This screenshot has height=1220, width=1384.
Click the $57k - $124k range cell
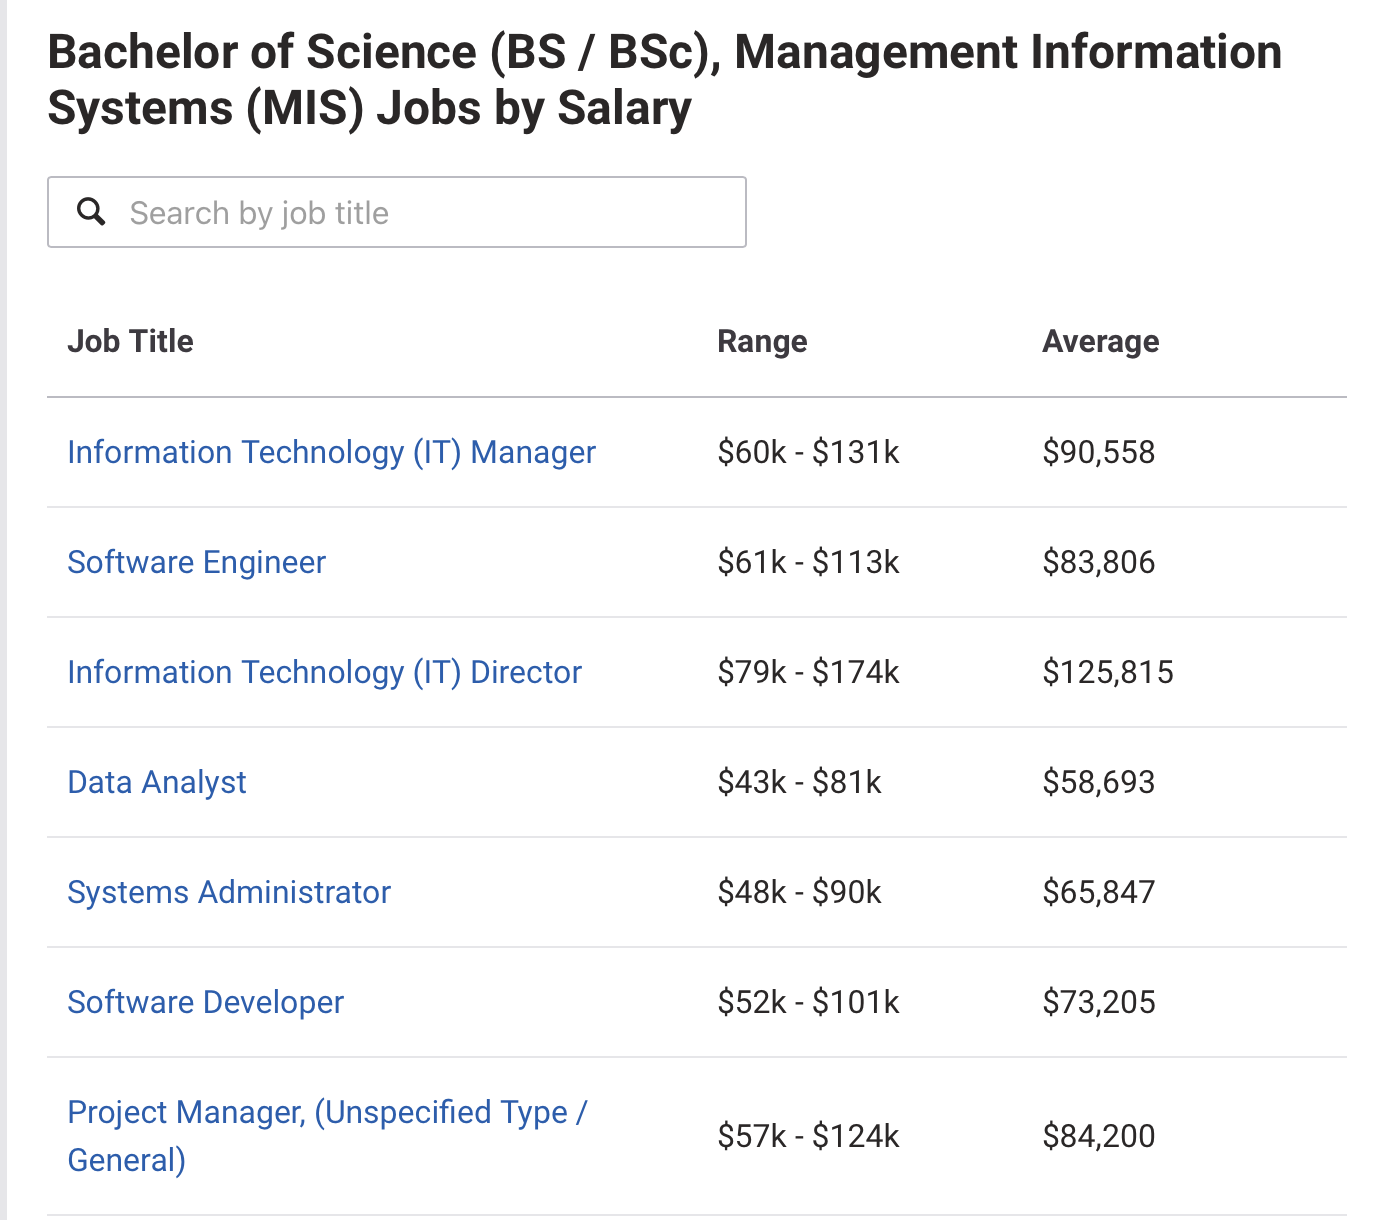(x=808, y=1136)
